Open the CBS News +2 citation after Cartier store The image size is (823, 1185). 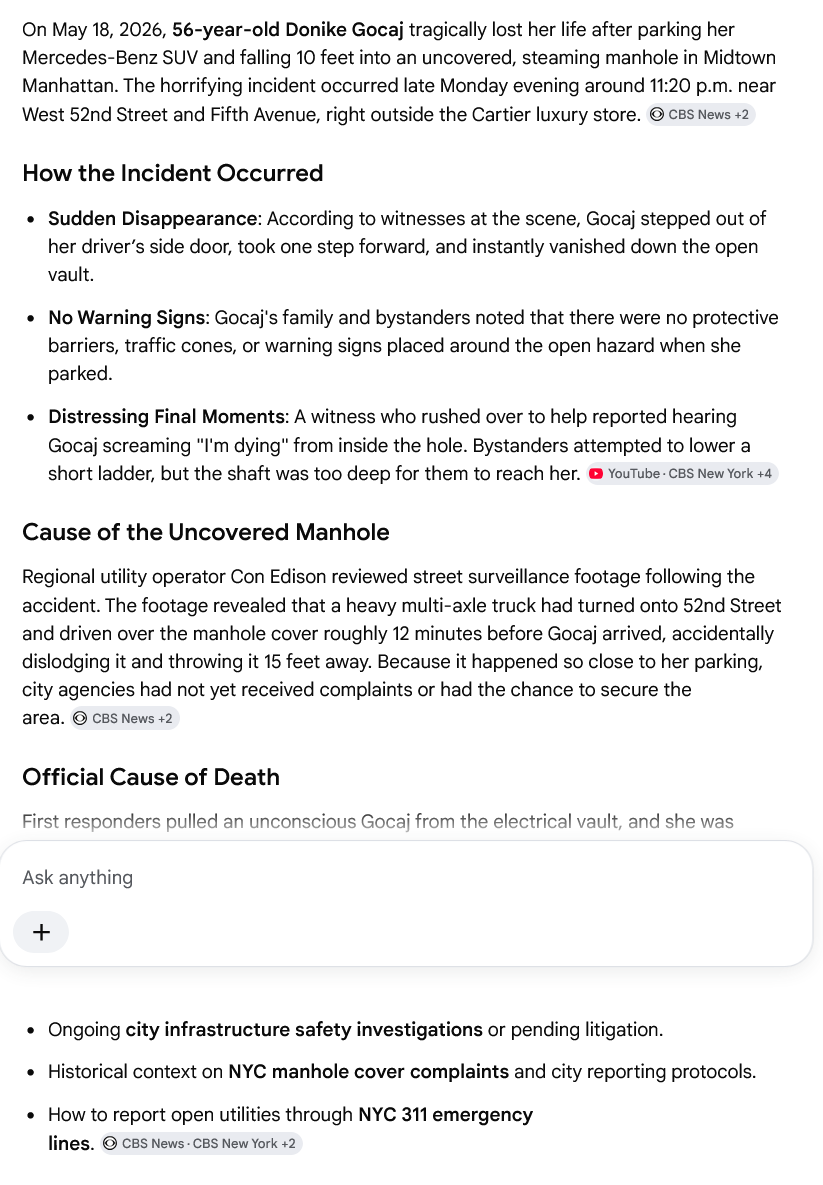tap(701, 115)
